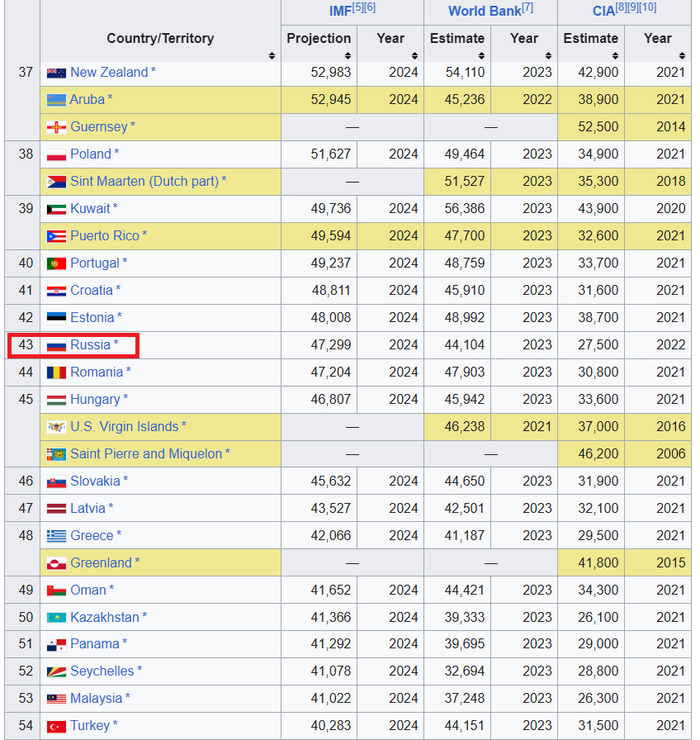The width and height of the screenshot is (700, 740).
Task: Click the Puerto Rico flag icon
Action: click(56, 236)
